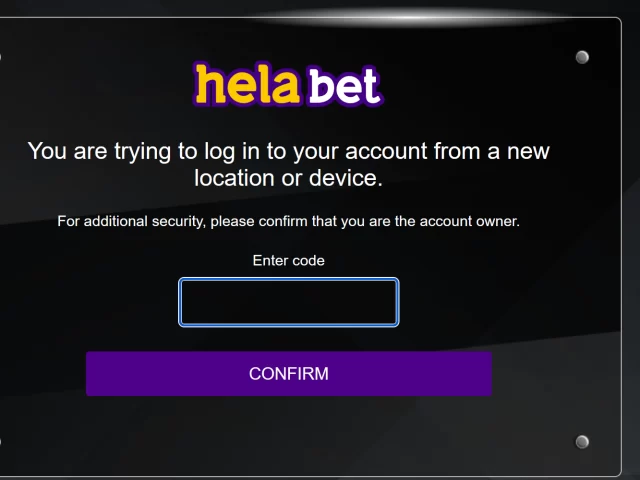The width and height of the screenshot is (640, 480).
Task: Click the white "bet" part of the logo
Action: pos(344,87)
